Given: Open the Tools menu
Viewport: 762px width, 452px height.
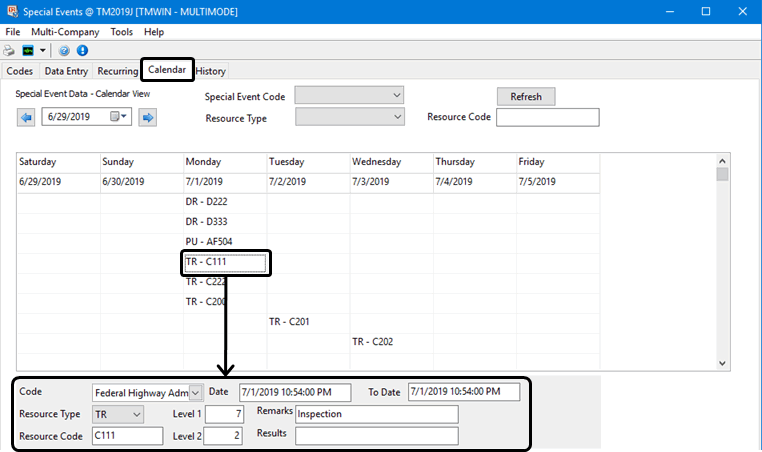Looking at the screenshot, I should (x=121, y=32).
